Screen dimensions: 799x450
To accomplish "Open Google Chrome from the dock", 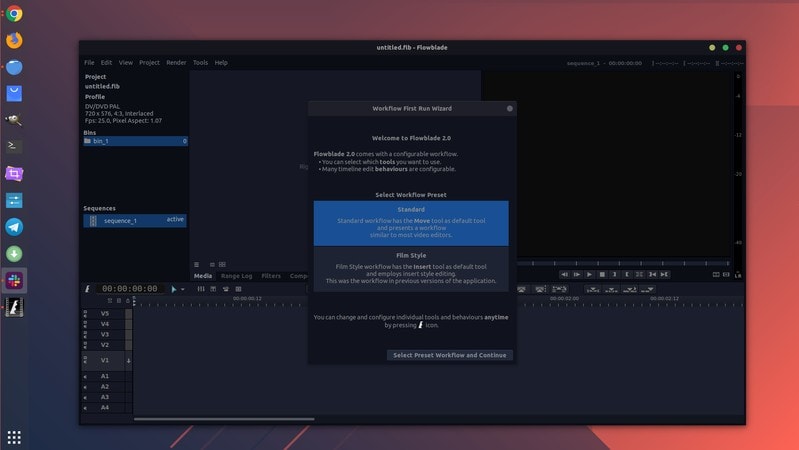I will point(14,13).
